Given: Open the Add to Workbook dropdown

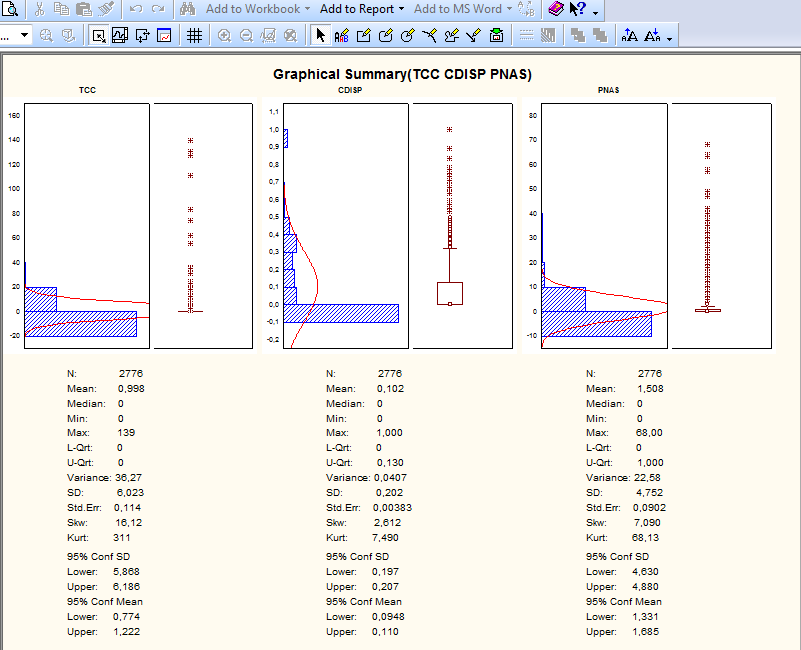Looking at the screenshot, I should click(257, 9).
